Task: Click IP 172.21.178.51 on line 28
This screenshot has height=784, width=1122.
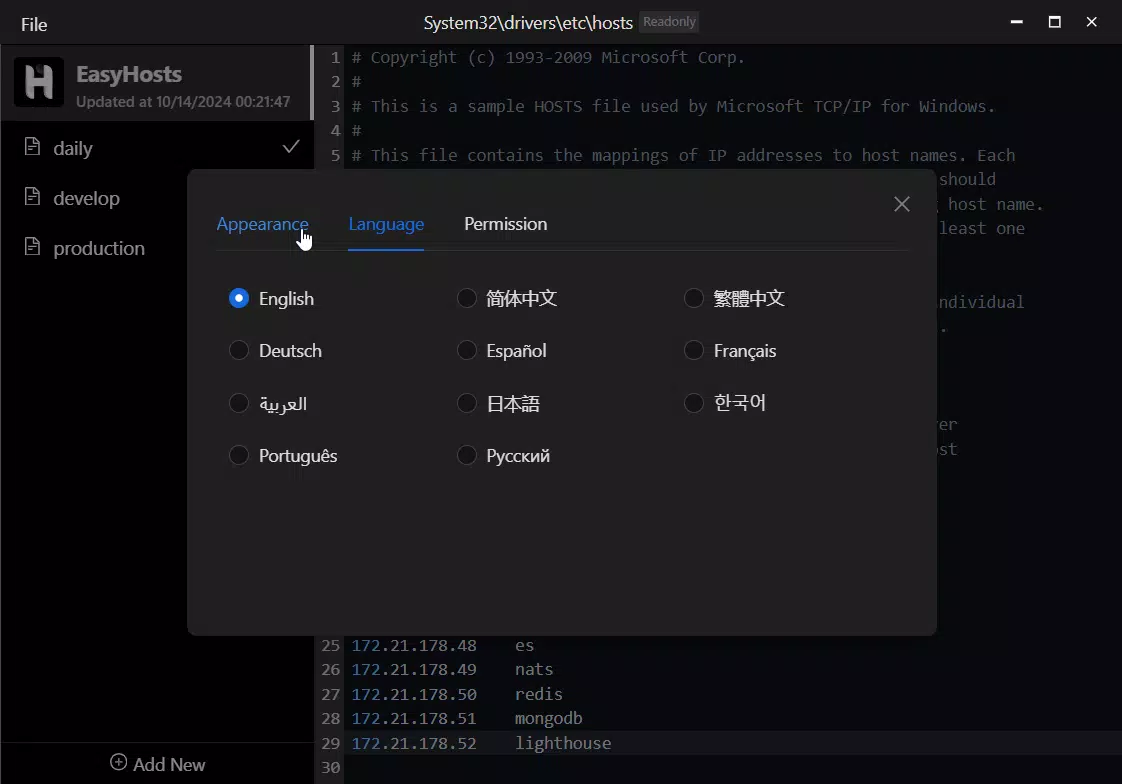Action: 414,718
